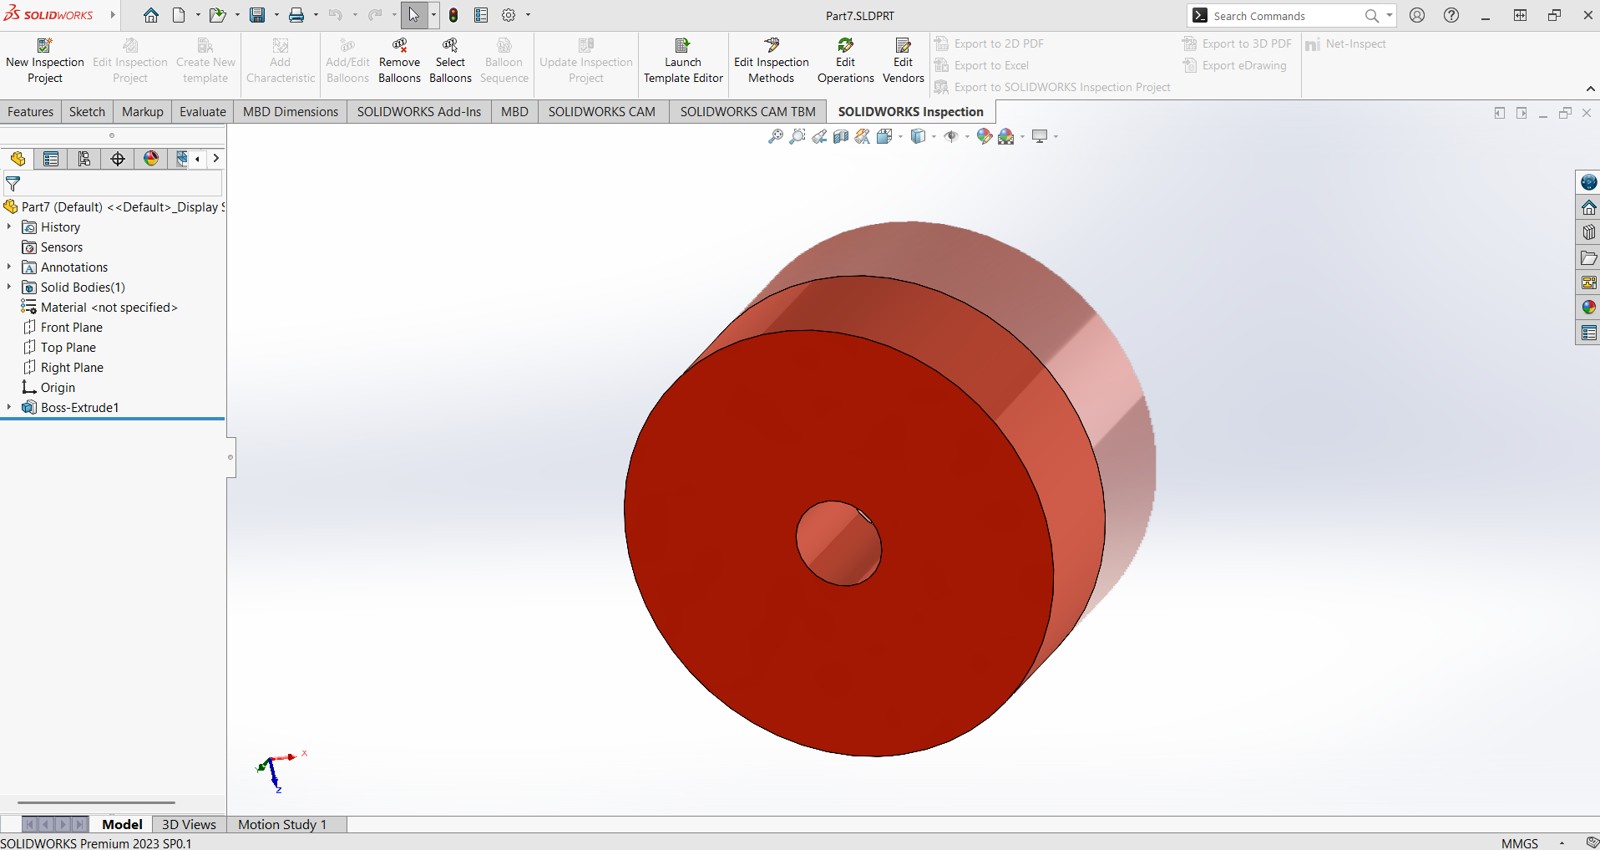Click the View Orientation cube icon
1600x850 pixels.
click(884, 137)
